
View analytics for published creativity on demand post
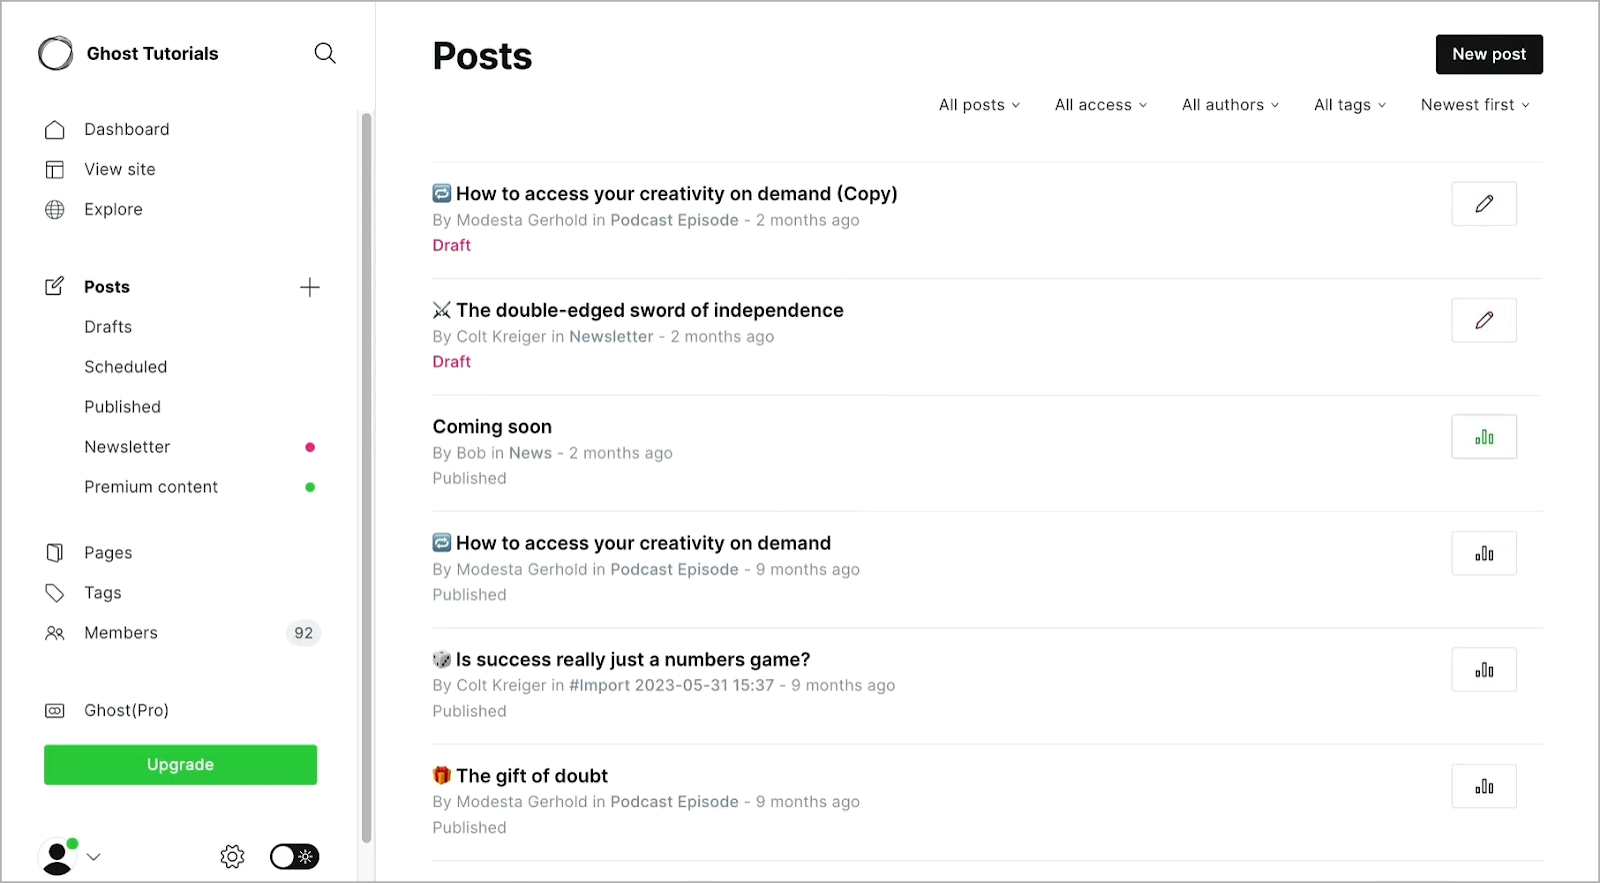[x=1484, y=553]
